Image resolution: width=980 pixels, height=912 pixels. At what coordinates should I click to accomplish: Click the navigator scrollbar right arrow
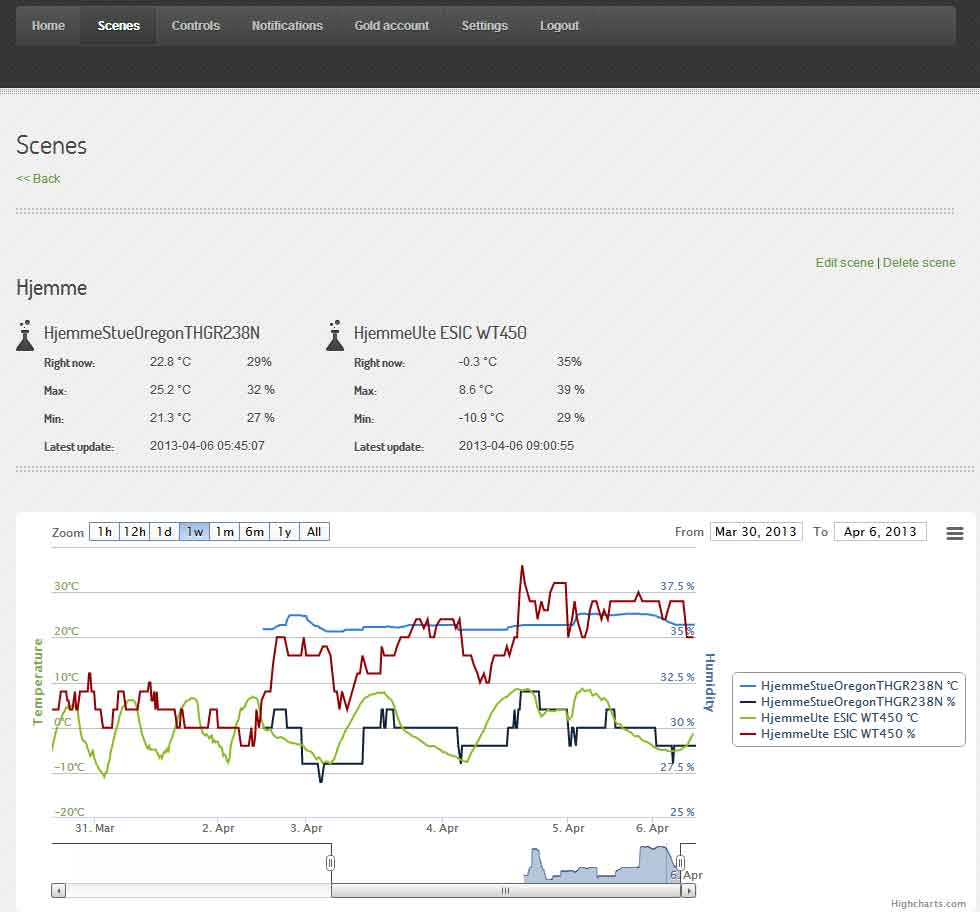point(688,890)
